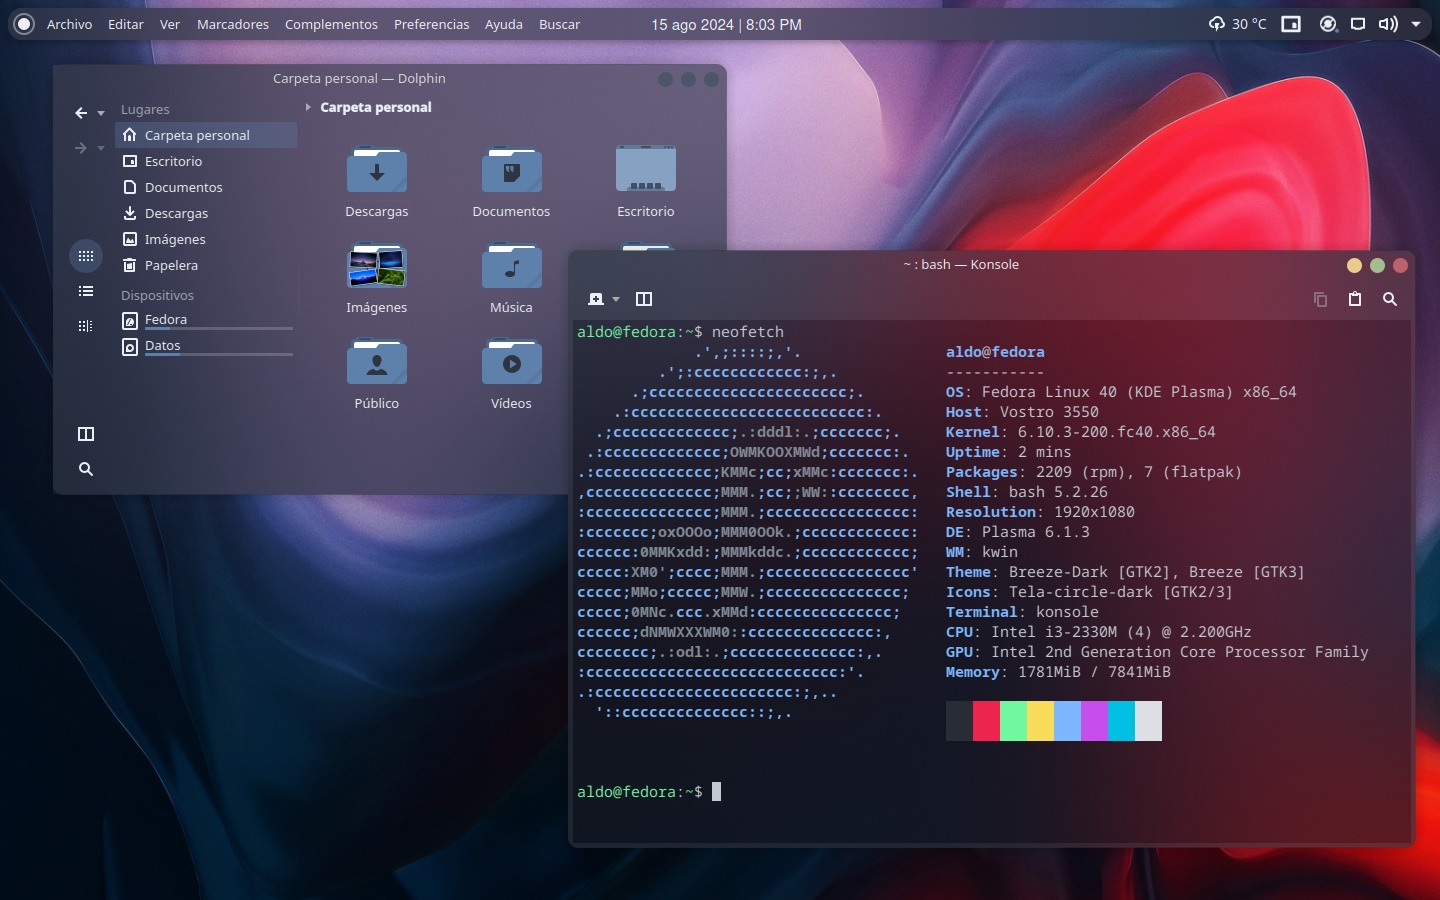
Task: Open a new tab in Konsole
Action: [596, 299]
